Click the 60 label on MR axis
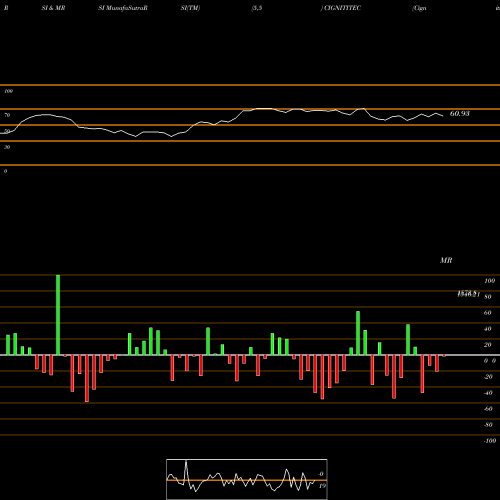Screen dimensions: 500x500 click(488, 313)
